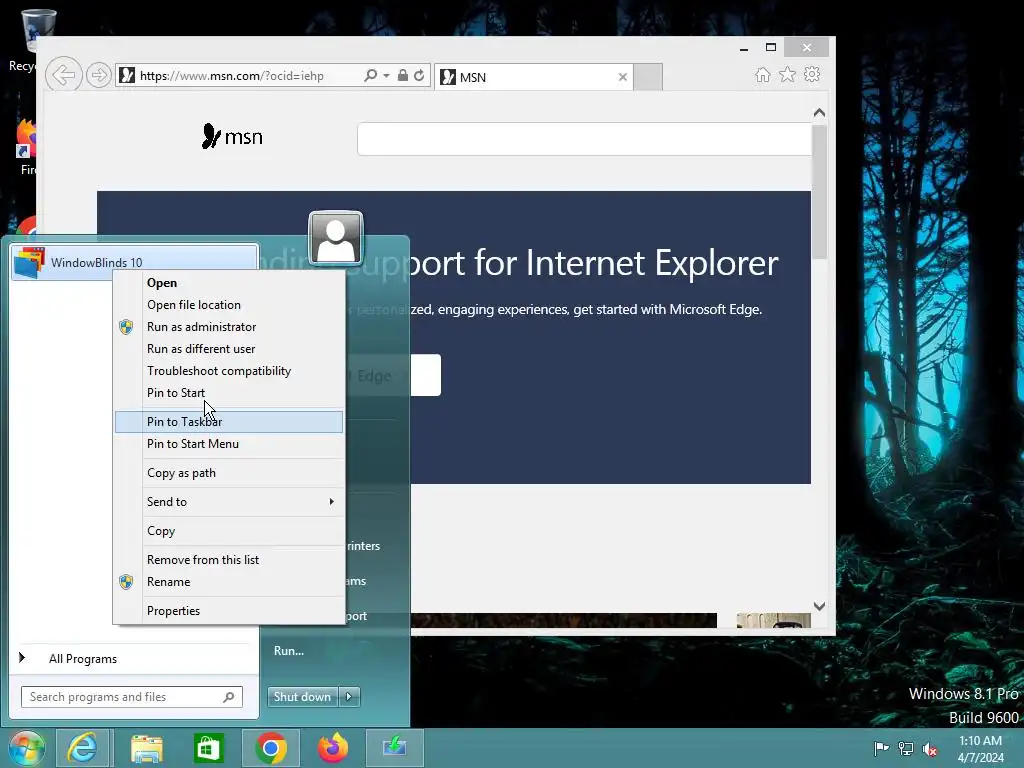Open Properties from the context menu

tap(229, 611)
